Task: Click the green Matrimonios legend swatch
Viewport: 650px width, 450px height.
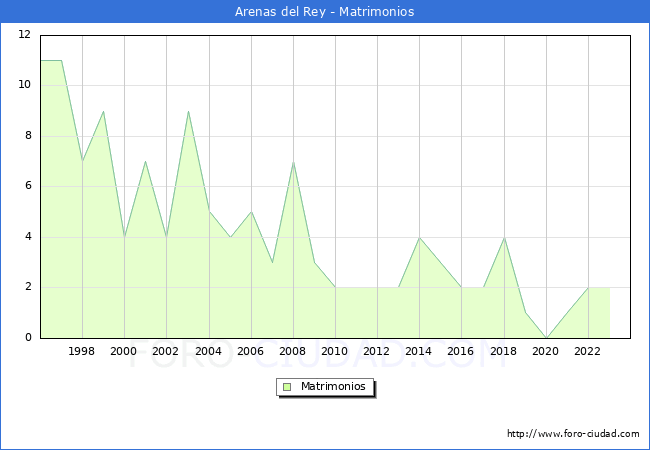Action: [286, 386]
